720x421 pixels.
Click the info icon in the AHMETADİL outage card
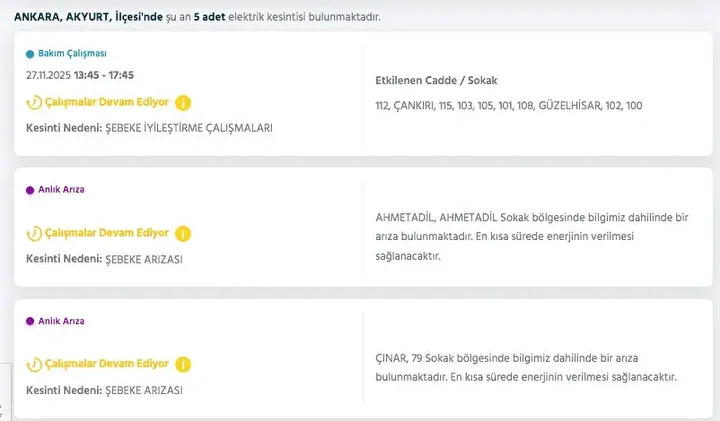click(183, 234)
